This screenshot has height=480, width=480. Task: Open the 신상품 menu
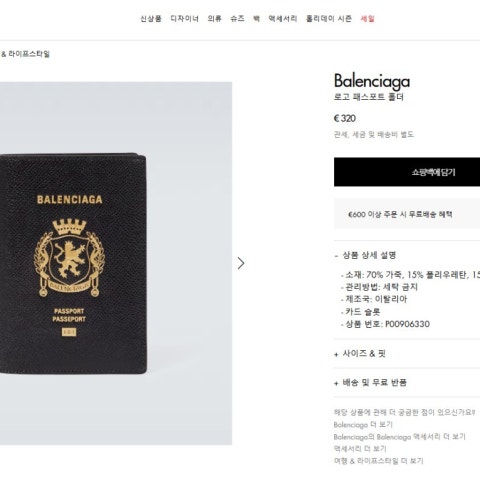coord(151,19)
